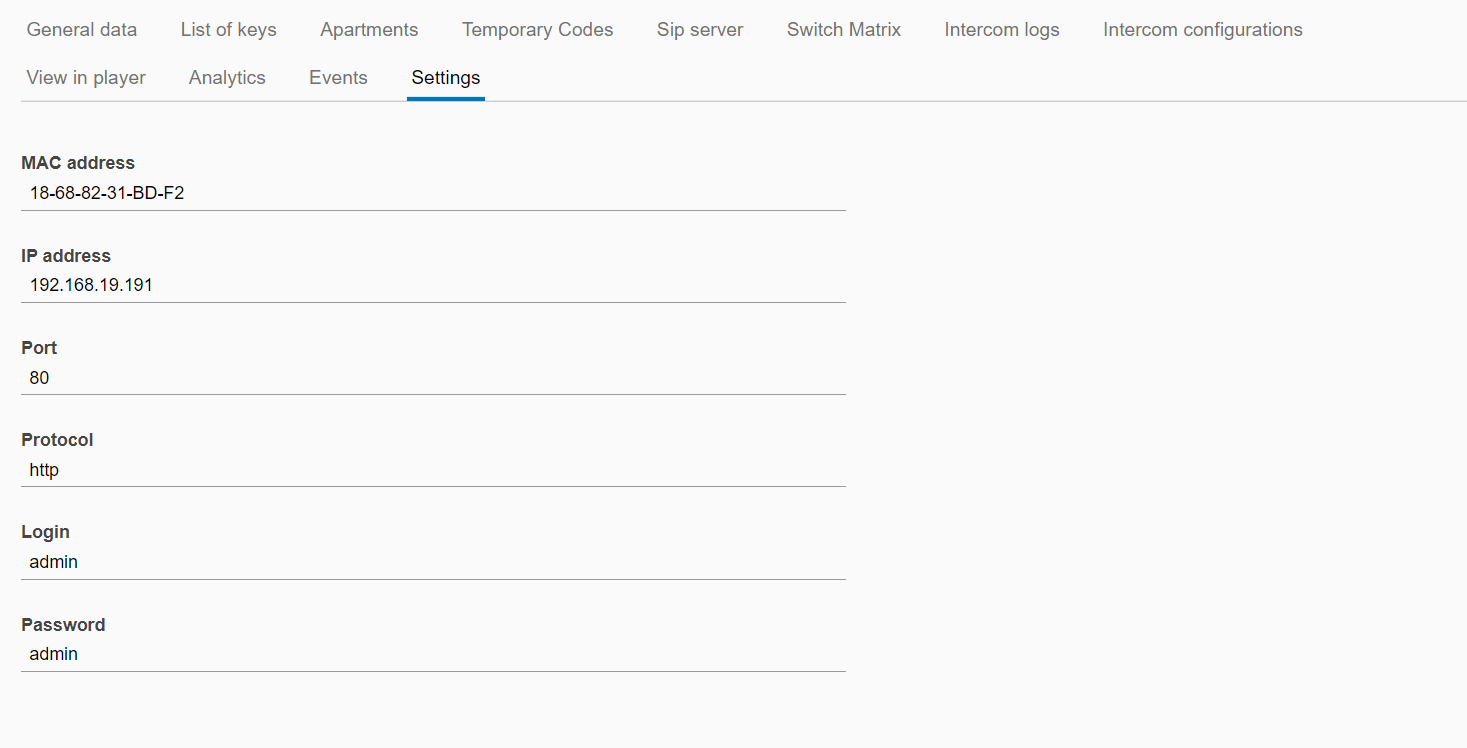Screen dimensions: 1467x748
Task: Switch to View in player tab
Action: (86, 78)
